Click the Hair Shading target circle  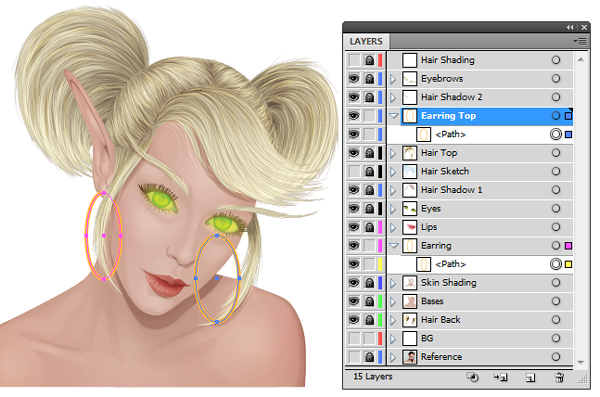click(556, 60)
